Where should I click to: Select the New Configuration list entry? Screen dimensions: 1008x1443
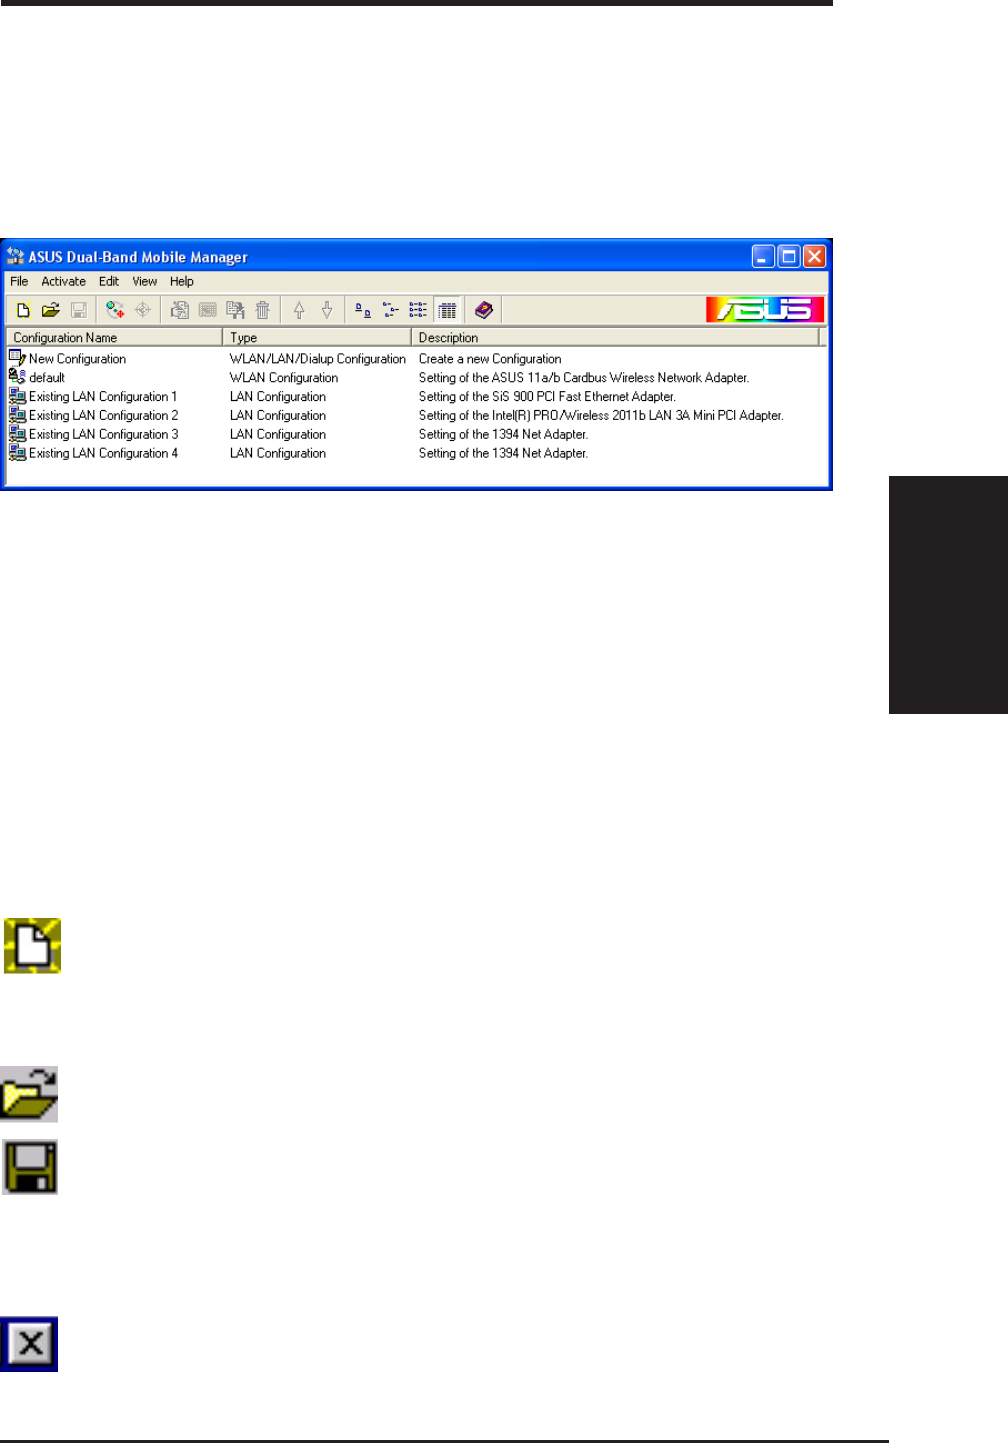coord(67,358)
